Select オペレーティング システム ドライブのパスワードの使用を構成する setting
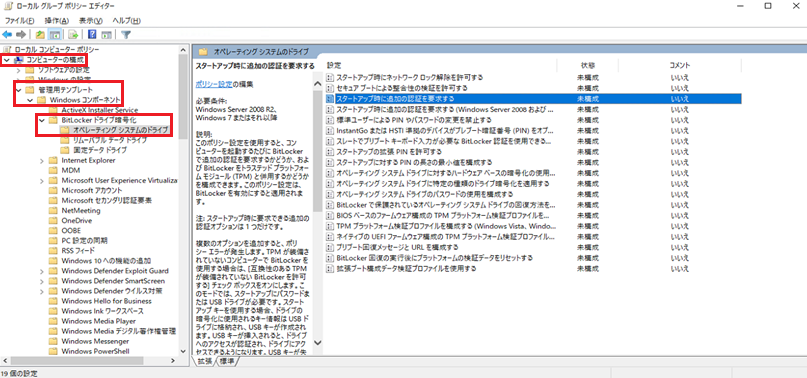This screenshot has height=378, width=807. tap(424, 194)
